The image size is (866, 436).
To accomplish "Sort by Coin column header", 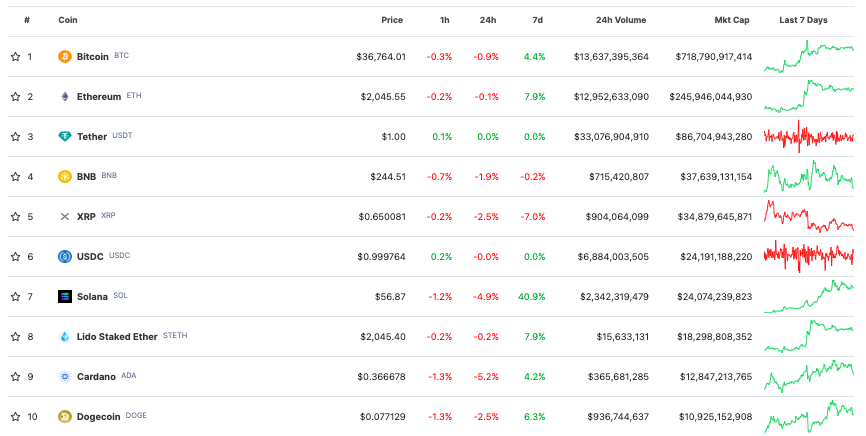I will click(67, 20).
